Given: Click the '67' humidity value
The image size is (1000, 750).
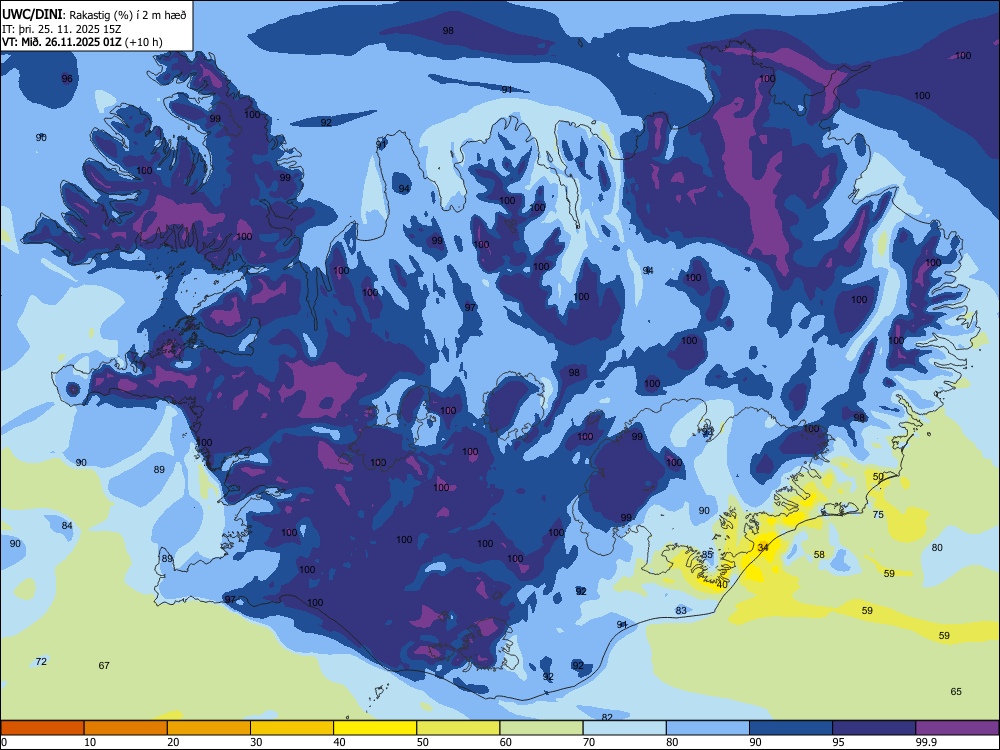Looking at the screenshot, I should point(104,665).
